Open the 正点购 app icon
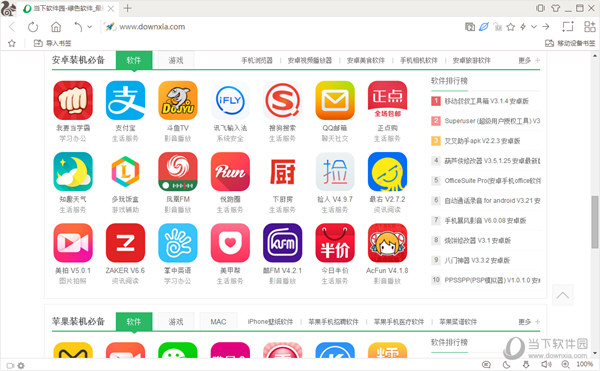Viewport: 600px width, 371px height. (387, 100)
